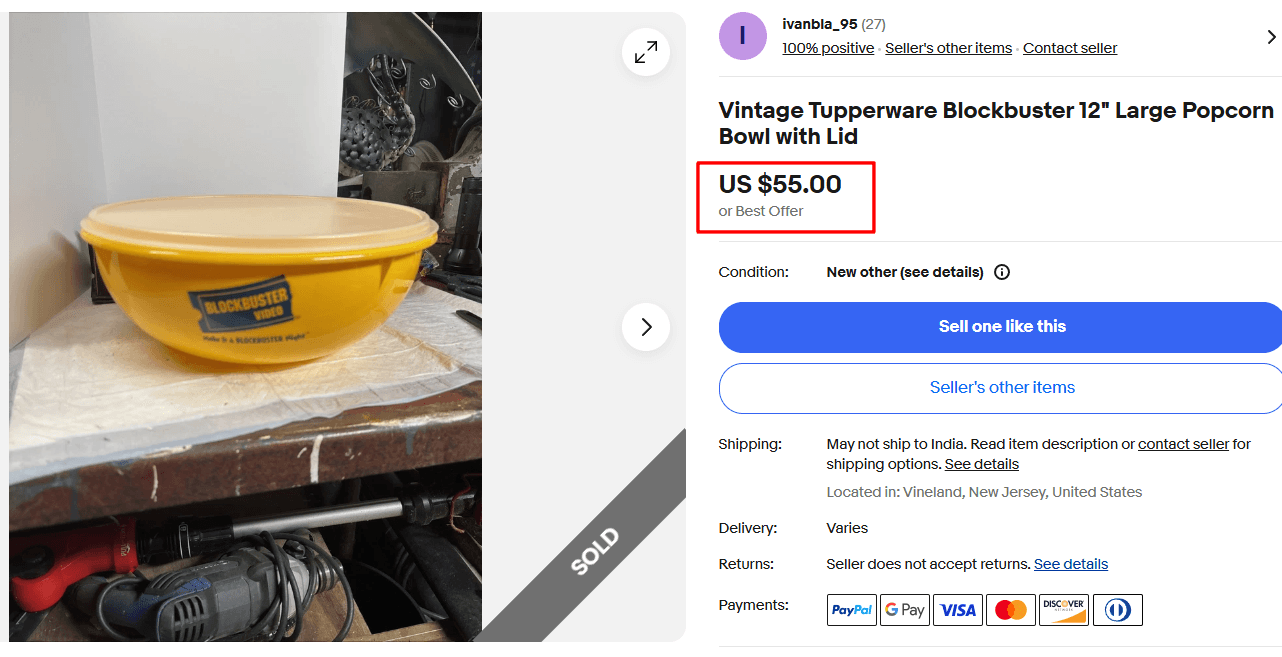This screenshot has height=657, width=1282.
Task: Click the chevron beside the seller info
Action: coord(1271,36)
